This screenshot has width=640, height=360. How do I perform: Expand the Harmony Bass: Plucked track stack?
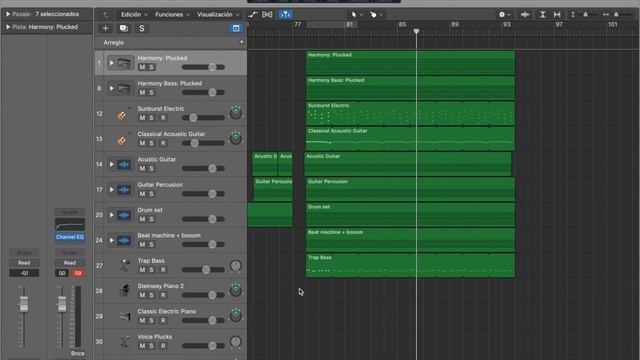coord(111,88)
